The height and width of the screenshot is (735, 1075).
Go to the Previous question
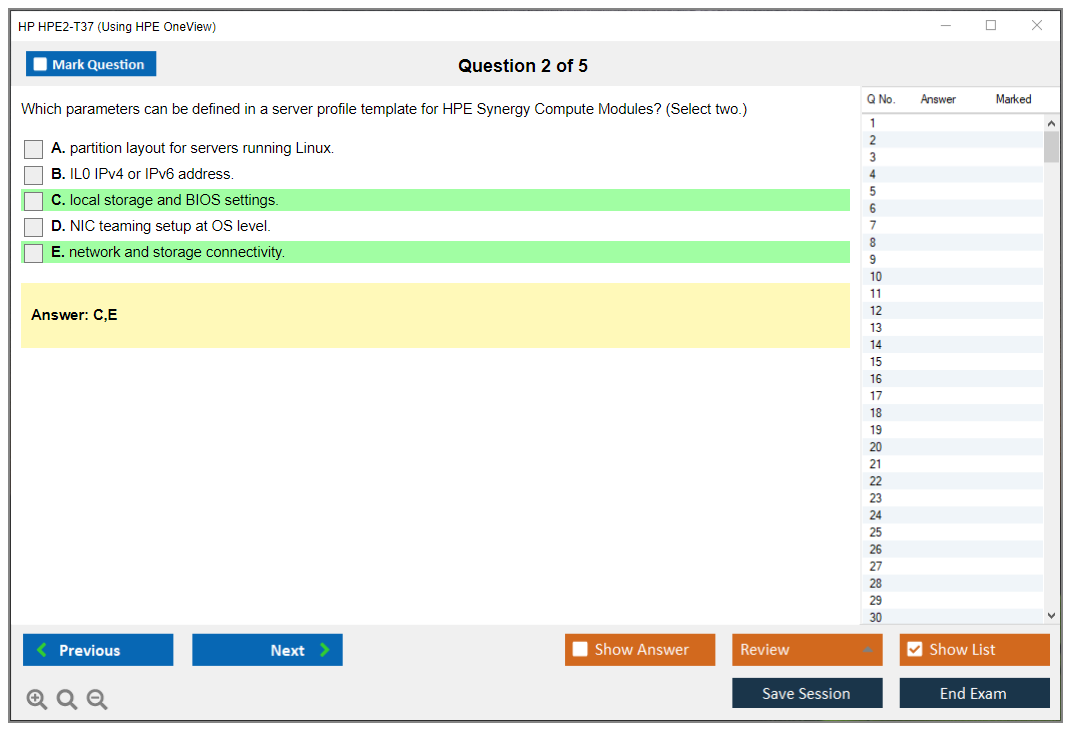click(98, 650)
